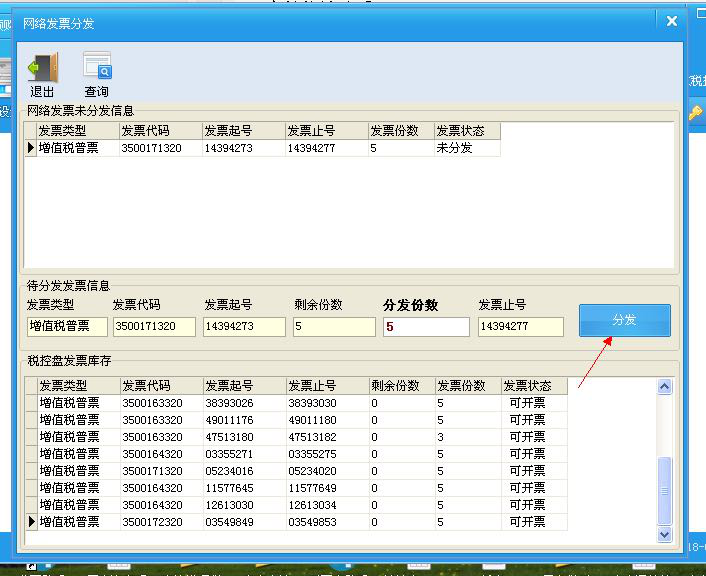The height and width of the screenshot is (576, 706).
Task: Click the 发票起号 field showing 14394273
Action: [244, 327]
